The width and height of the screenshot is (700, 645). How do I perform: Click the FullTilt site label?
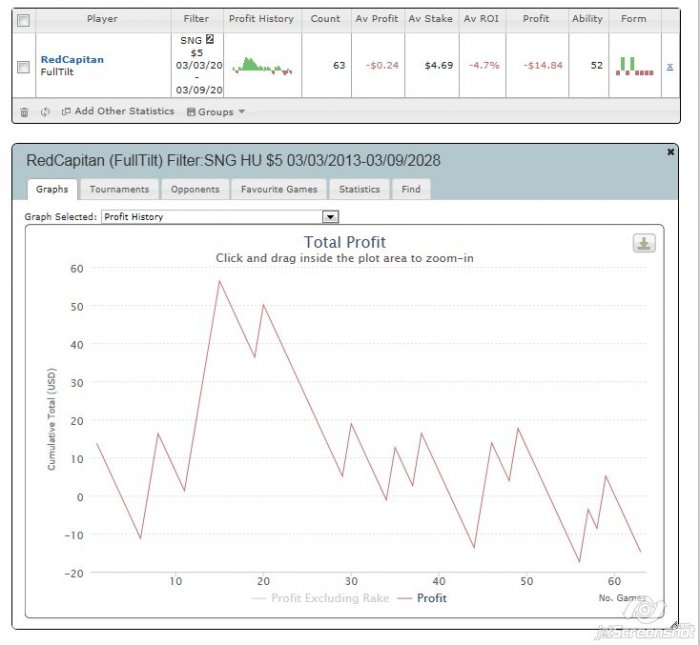click(x=57, y=72)
